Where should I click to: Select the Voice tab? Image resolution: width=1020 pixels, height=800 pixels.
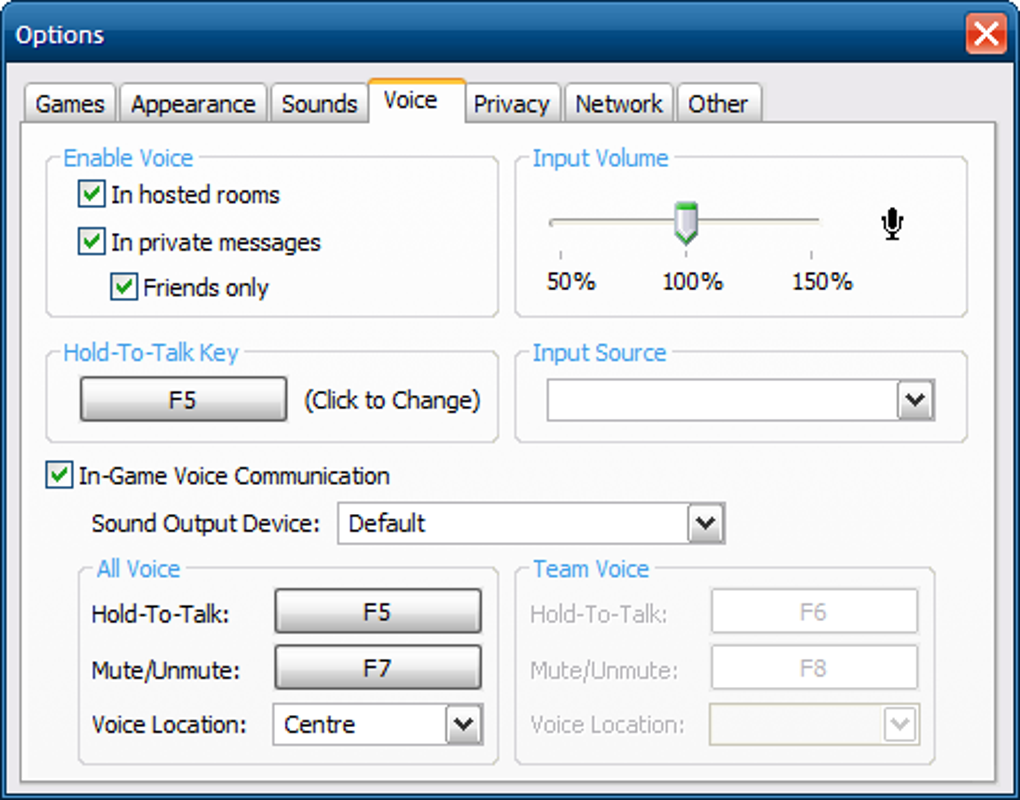point(416,101)
